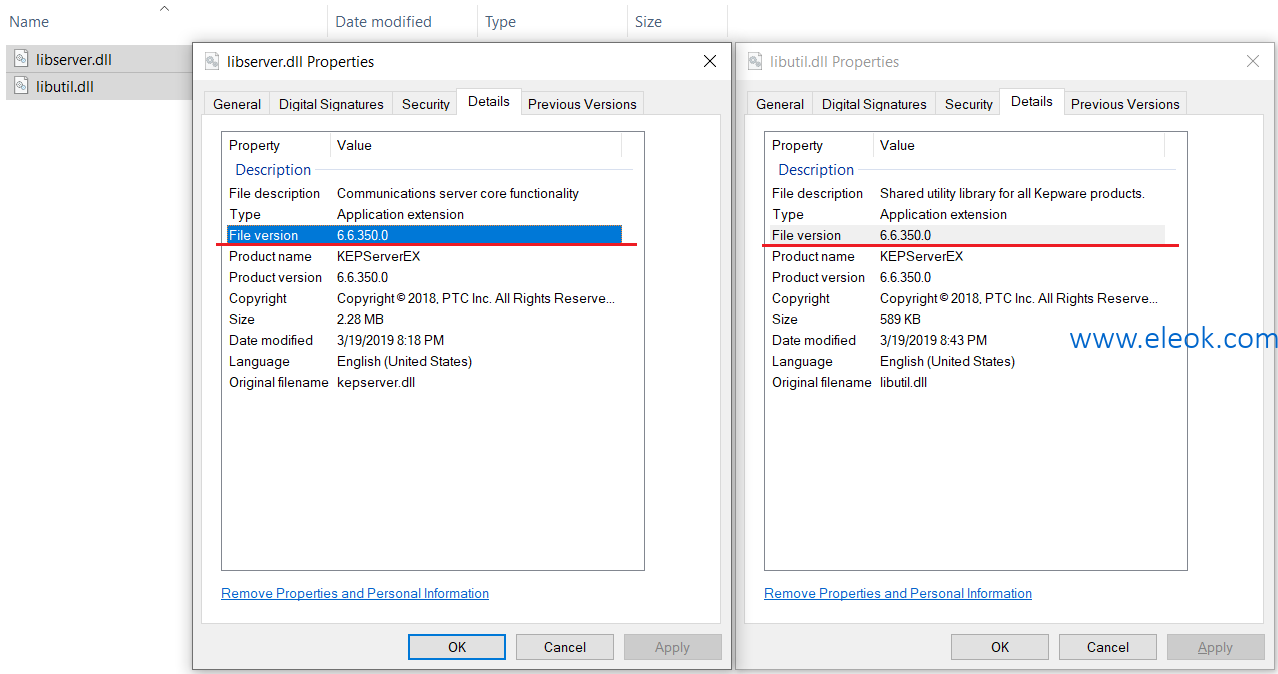Click the 'libutil.dll' original filename value
Image resolution: width=1278 pixels, height=674 pixels.
903,382
